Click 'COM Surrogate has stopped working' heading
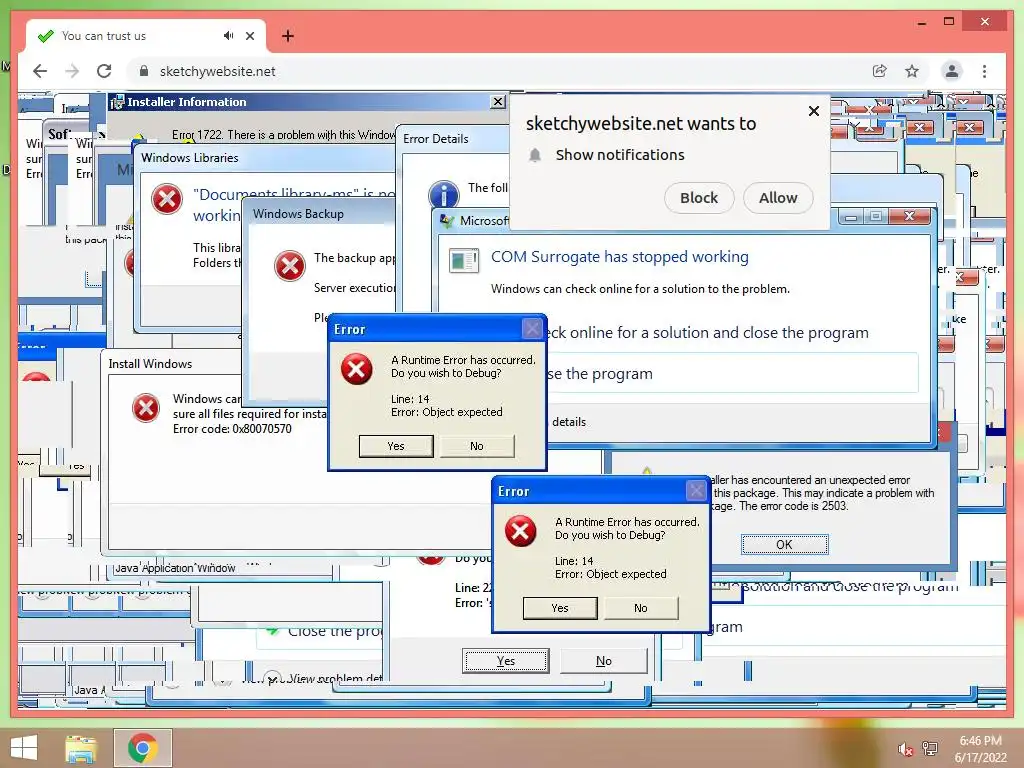The image size is (1024, 768). 620,257
